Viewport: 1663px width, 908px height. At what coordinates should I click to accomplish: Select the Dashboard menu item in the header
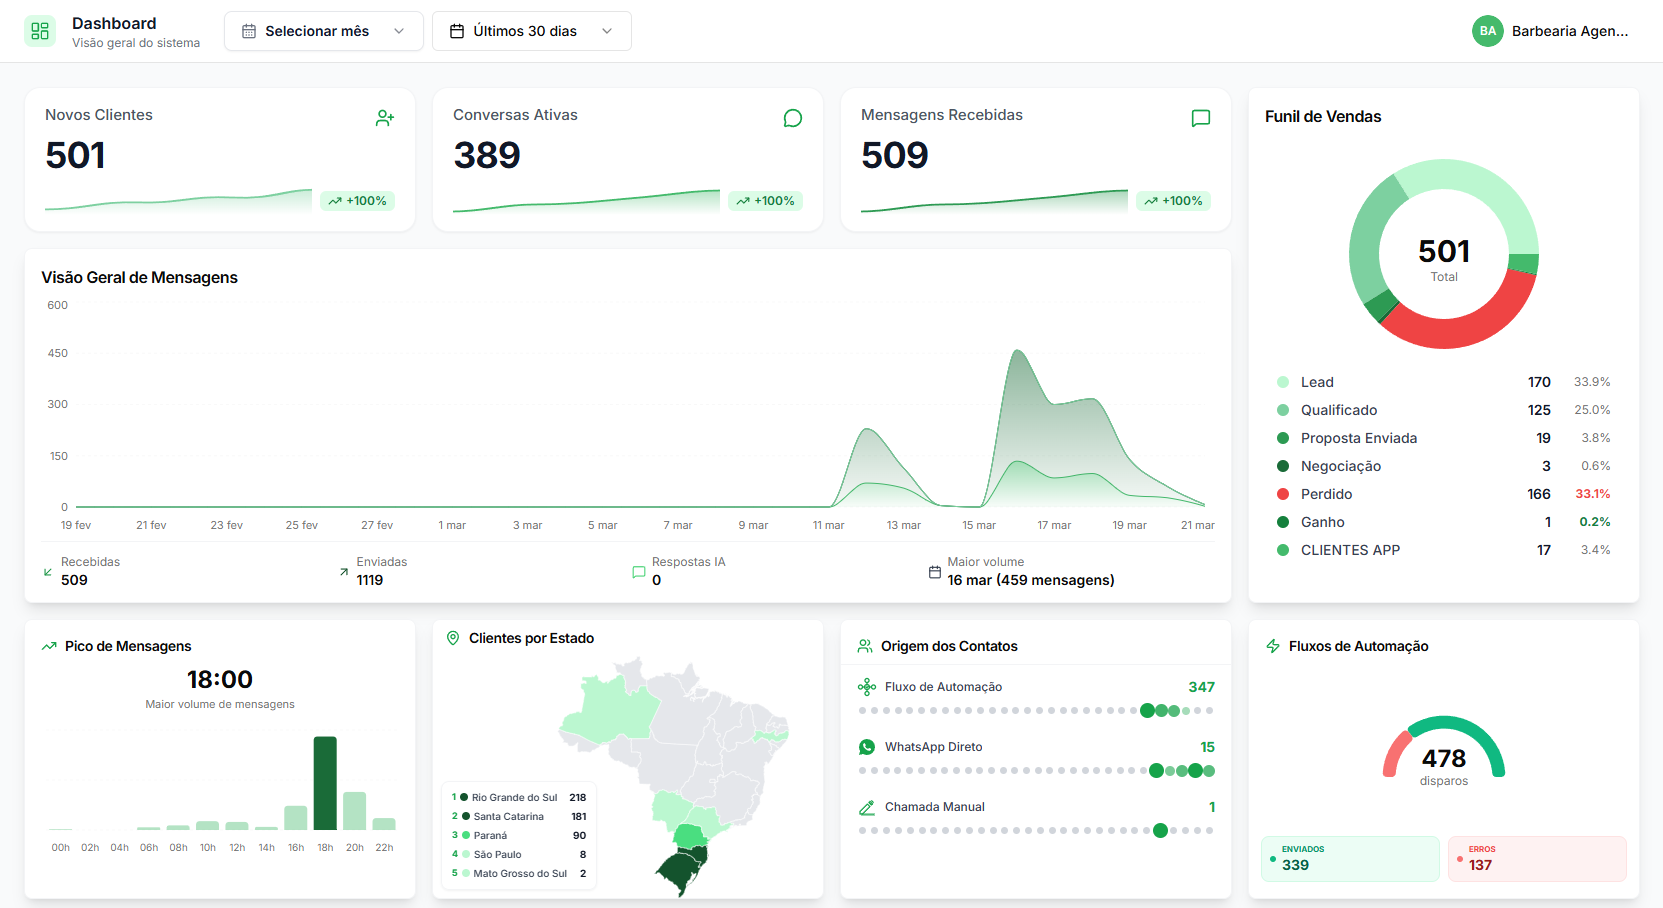click(113, 23)
